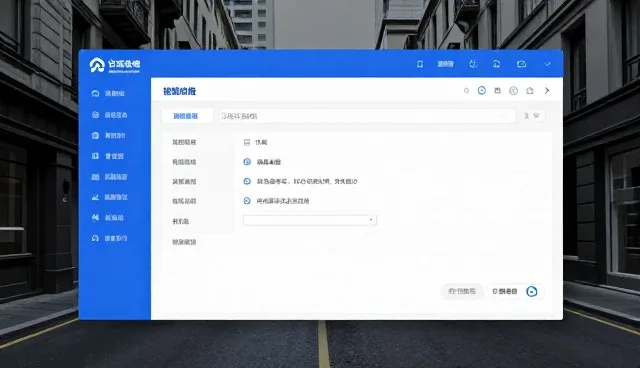Click the clock-like icon in the blue header
The width and height of the screenshot is (640, 368).
(473, 64)
